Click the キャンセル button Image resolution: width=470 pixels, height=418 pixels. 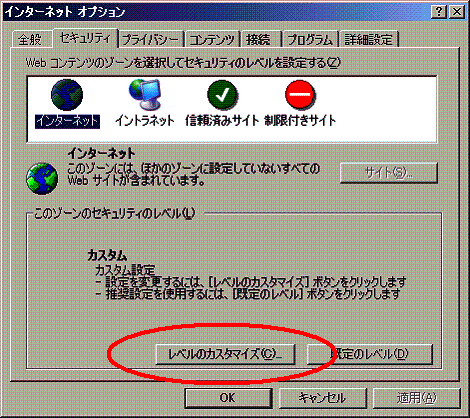(322, 398)
